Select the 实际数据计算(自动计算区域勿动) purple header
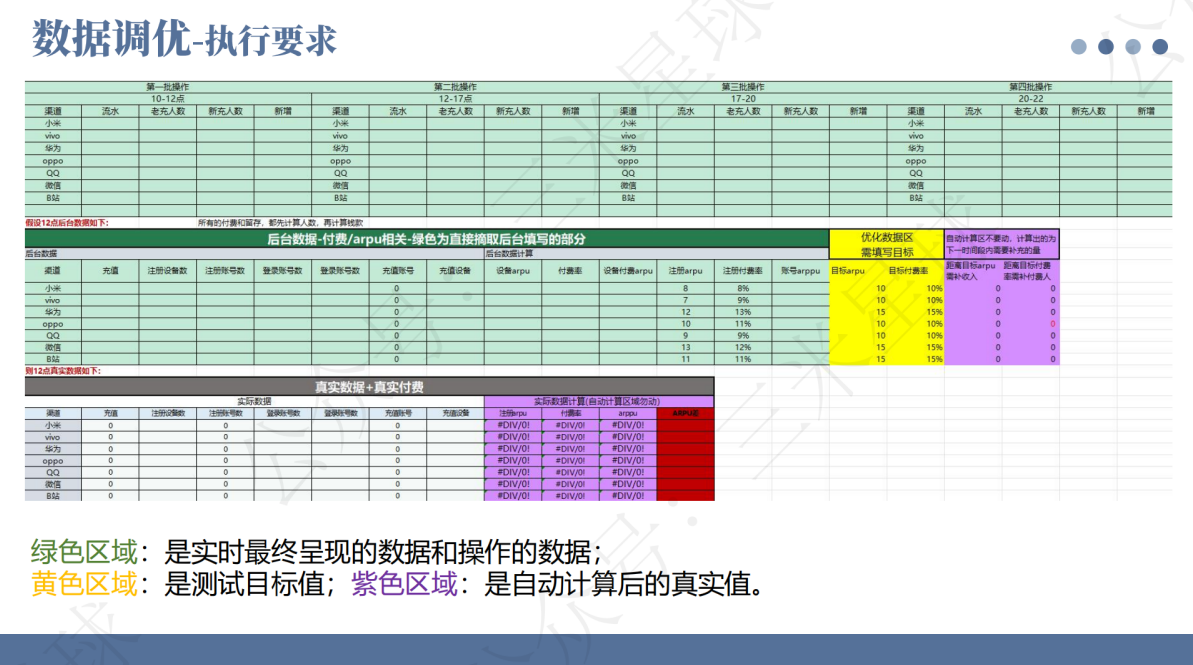 click(599, 401)
